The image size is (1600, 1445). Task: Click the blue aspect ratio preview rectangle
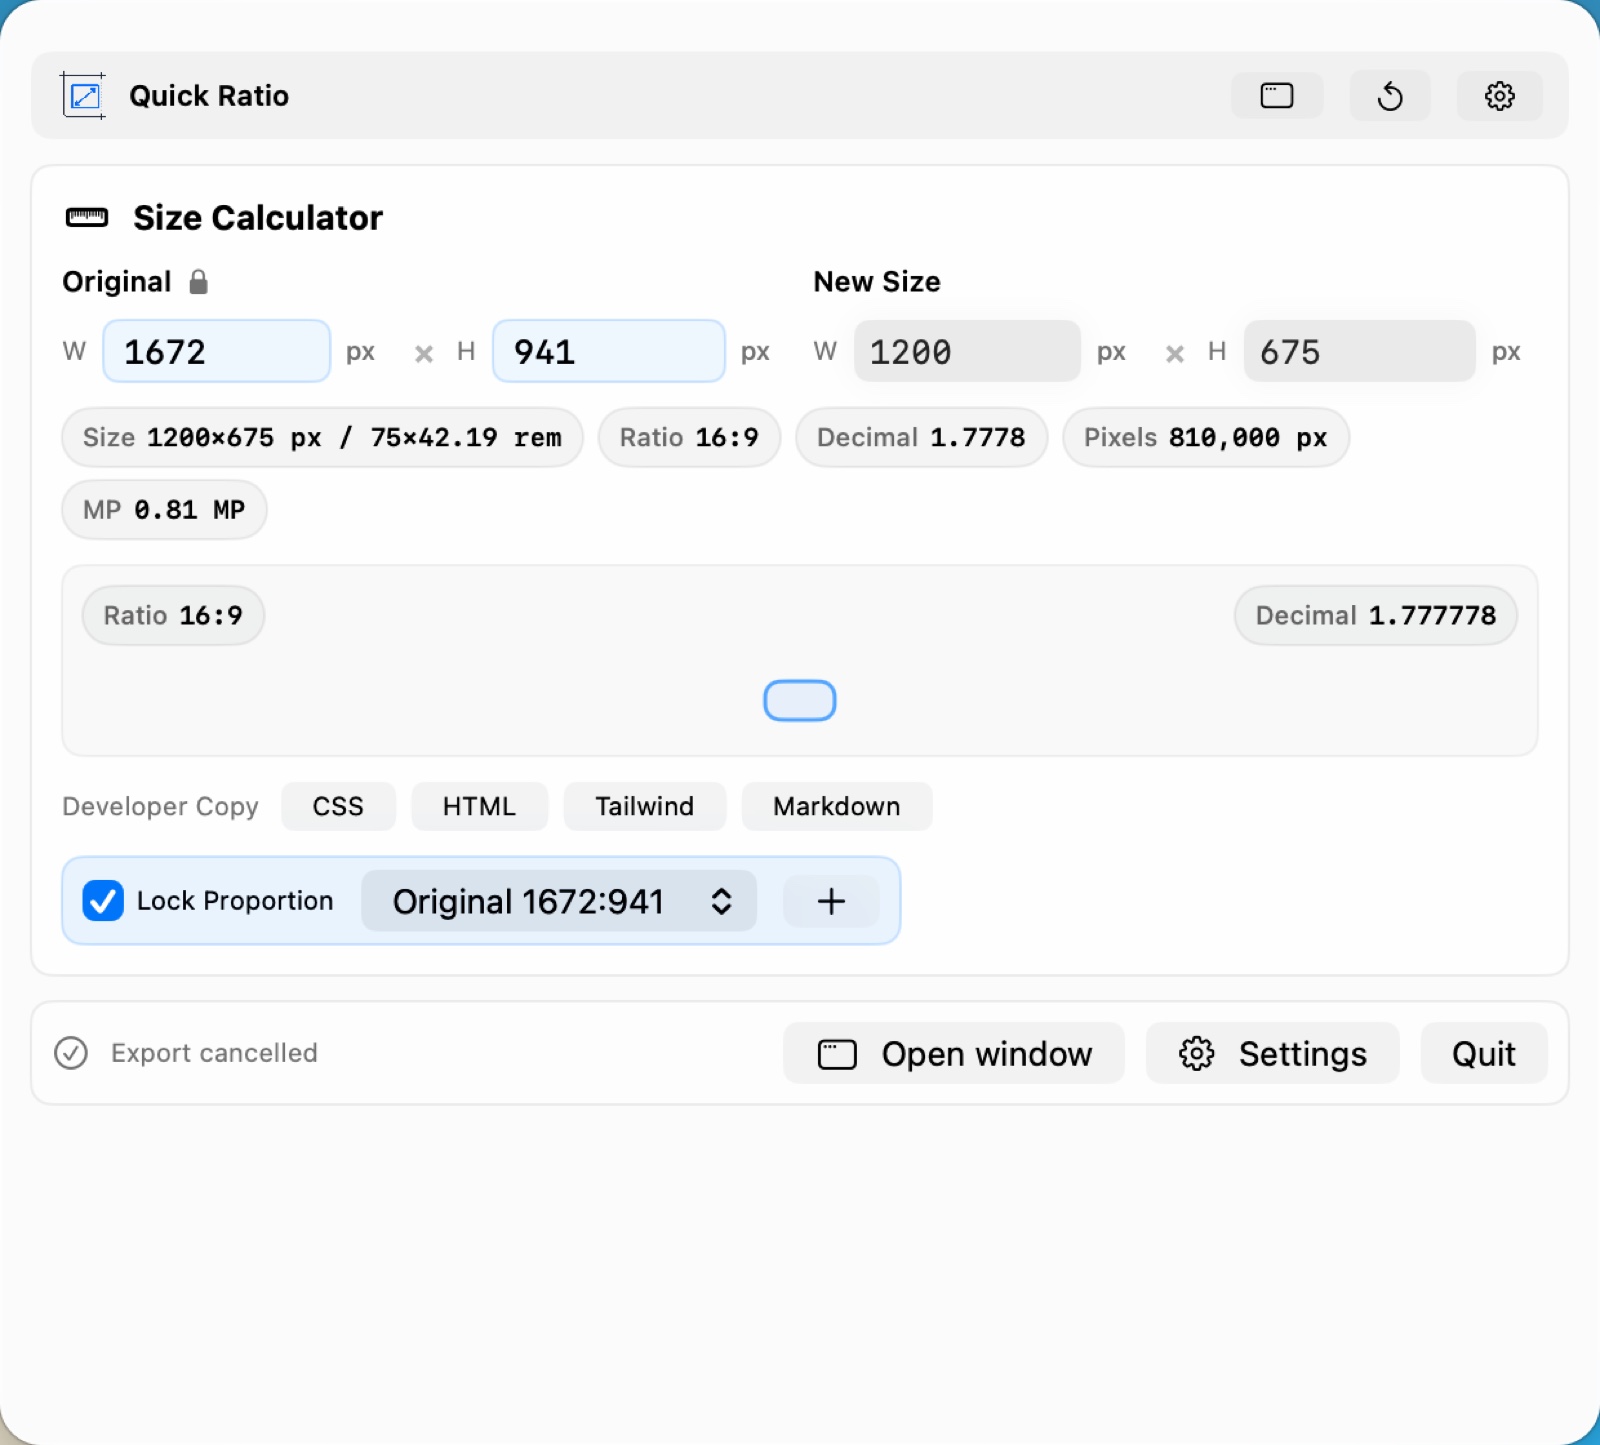(x=800, y=700)
